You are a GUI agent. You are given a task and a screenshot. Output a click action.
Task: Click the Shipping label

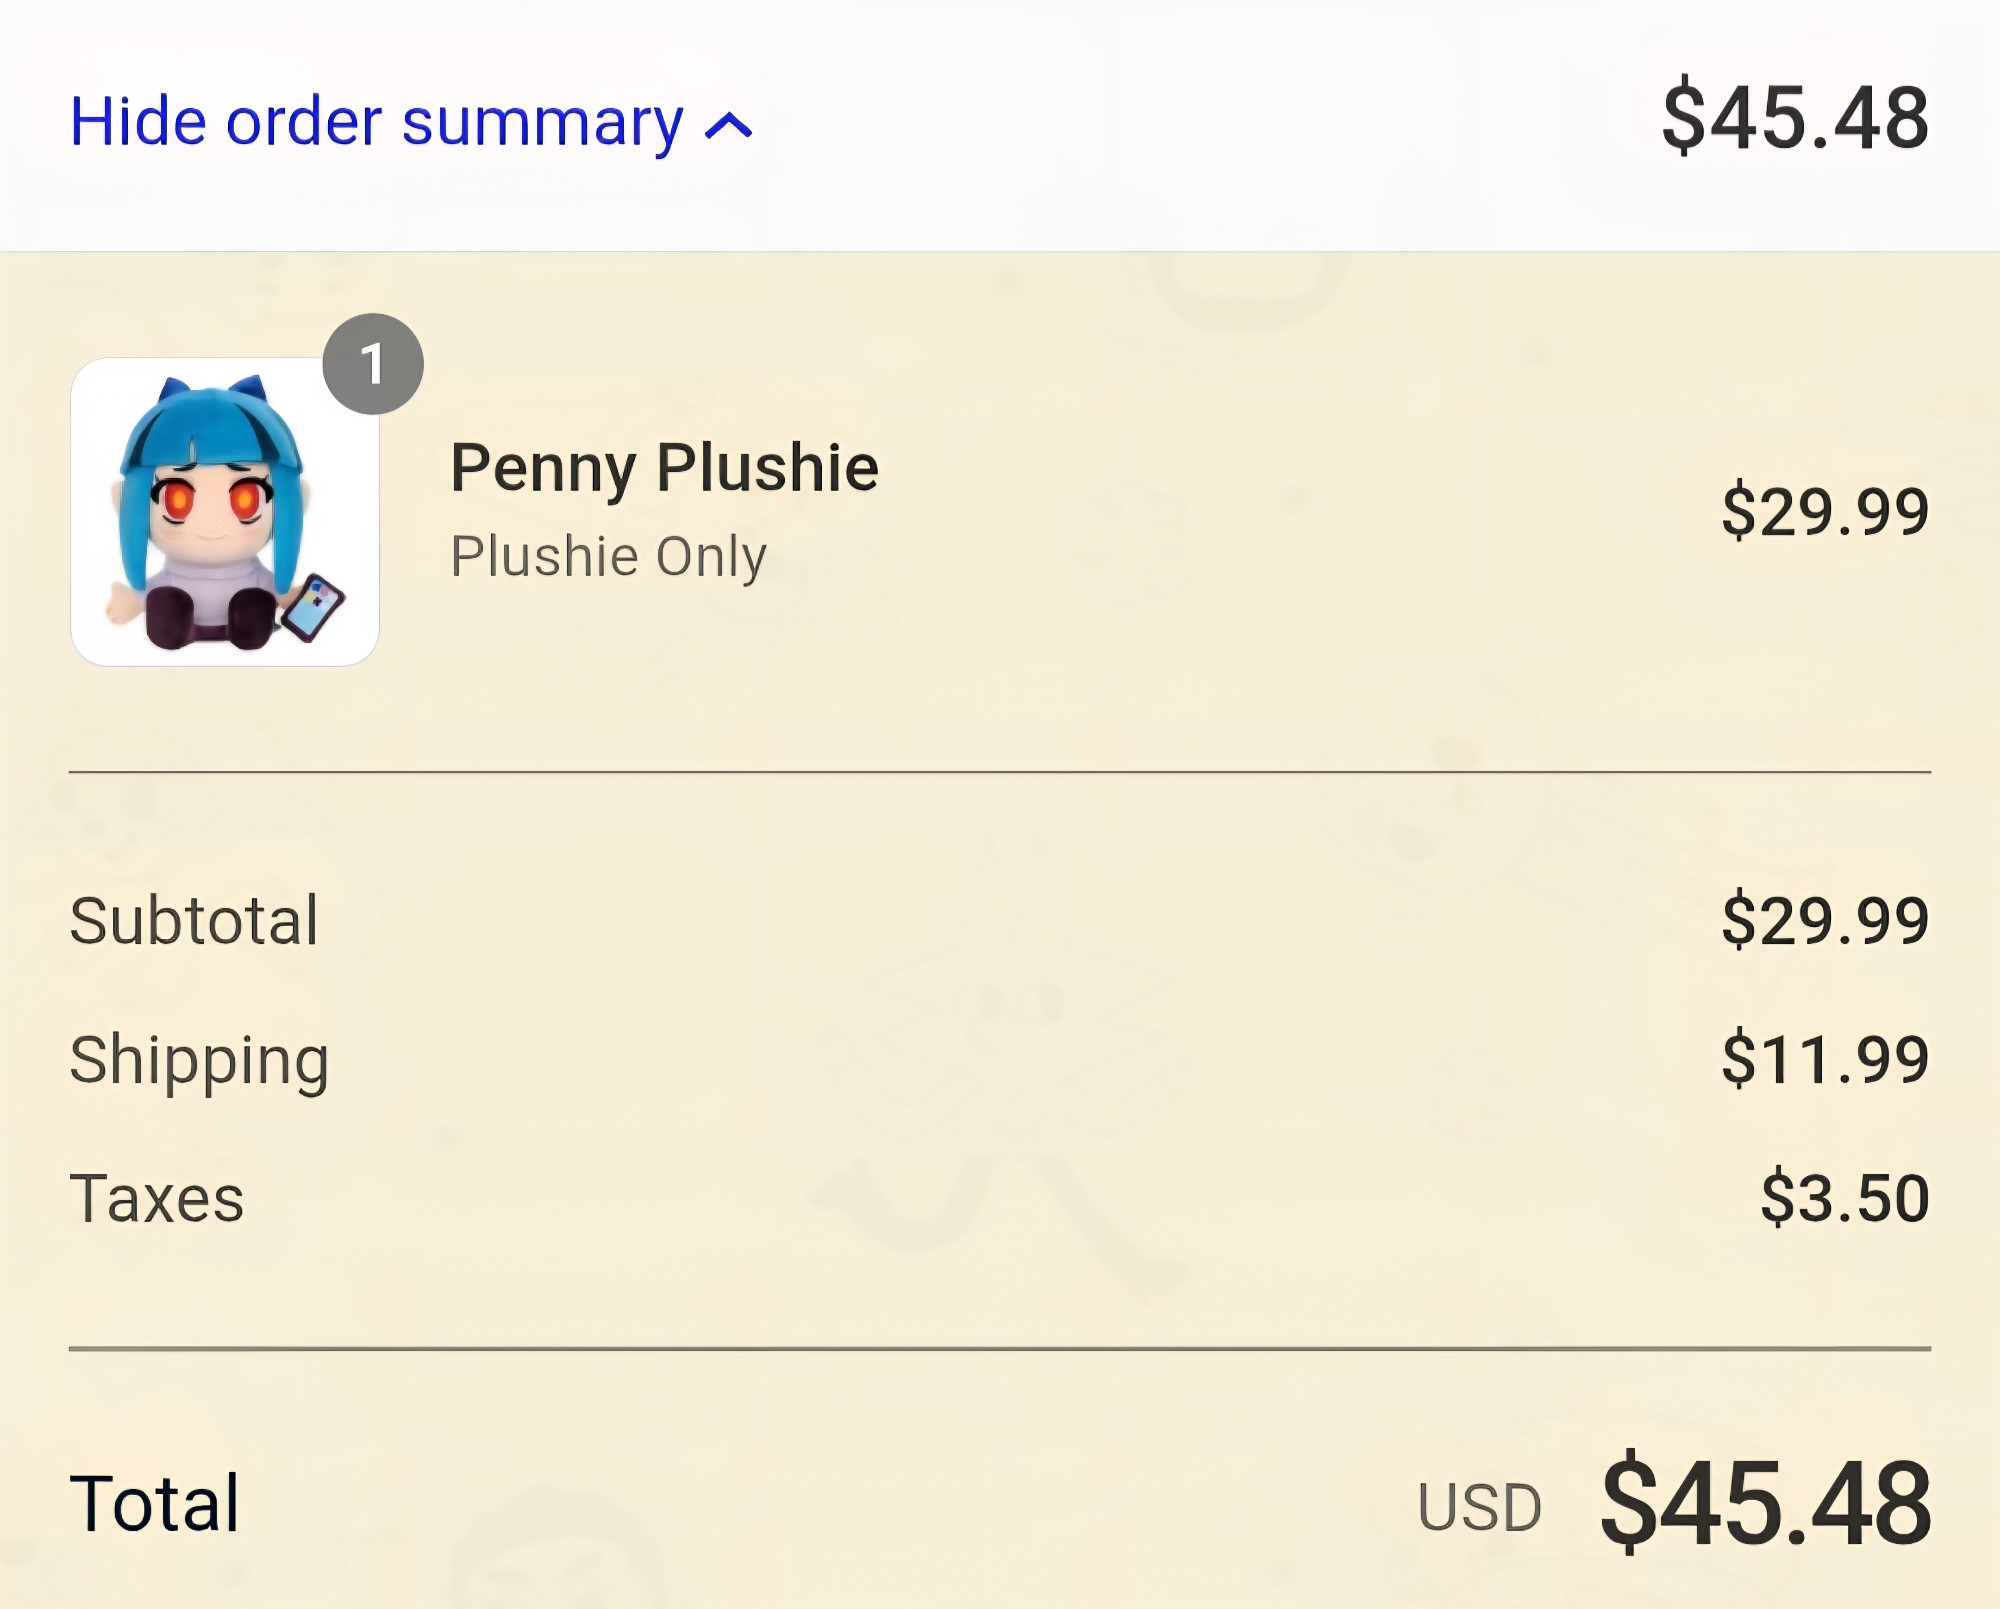click(199, 1062)
